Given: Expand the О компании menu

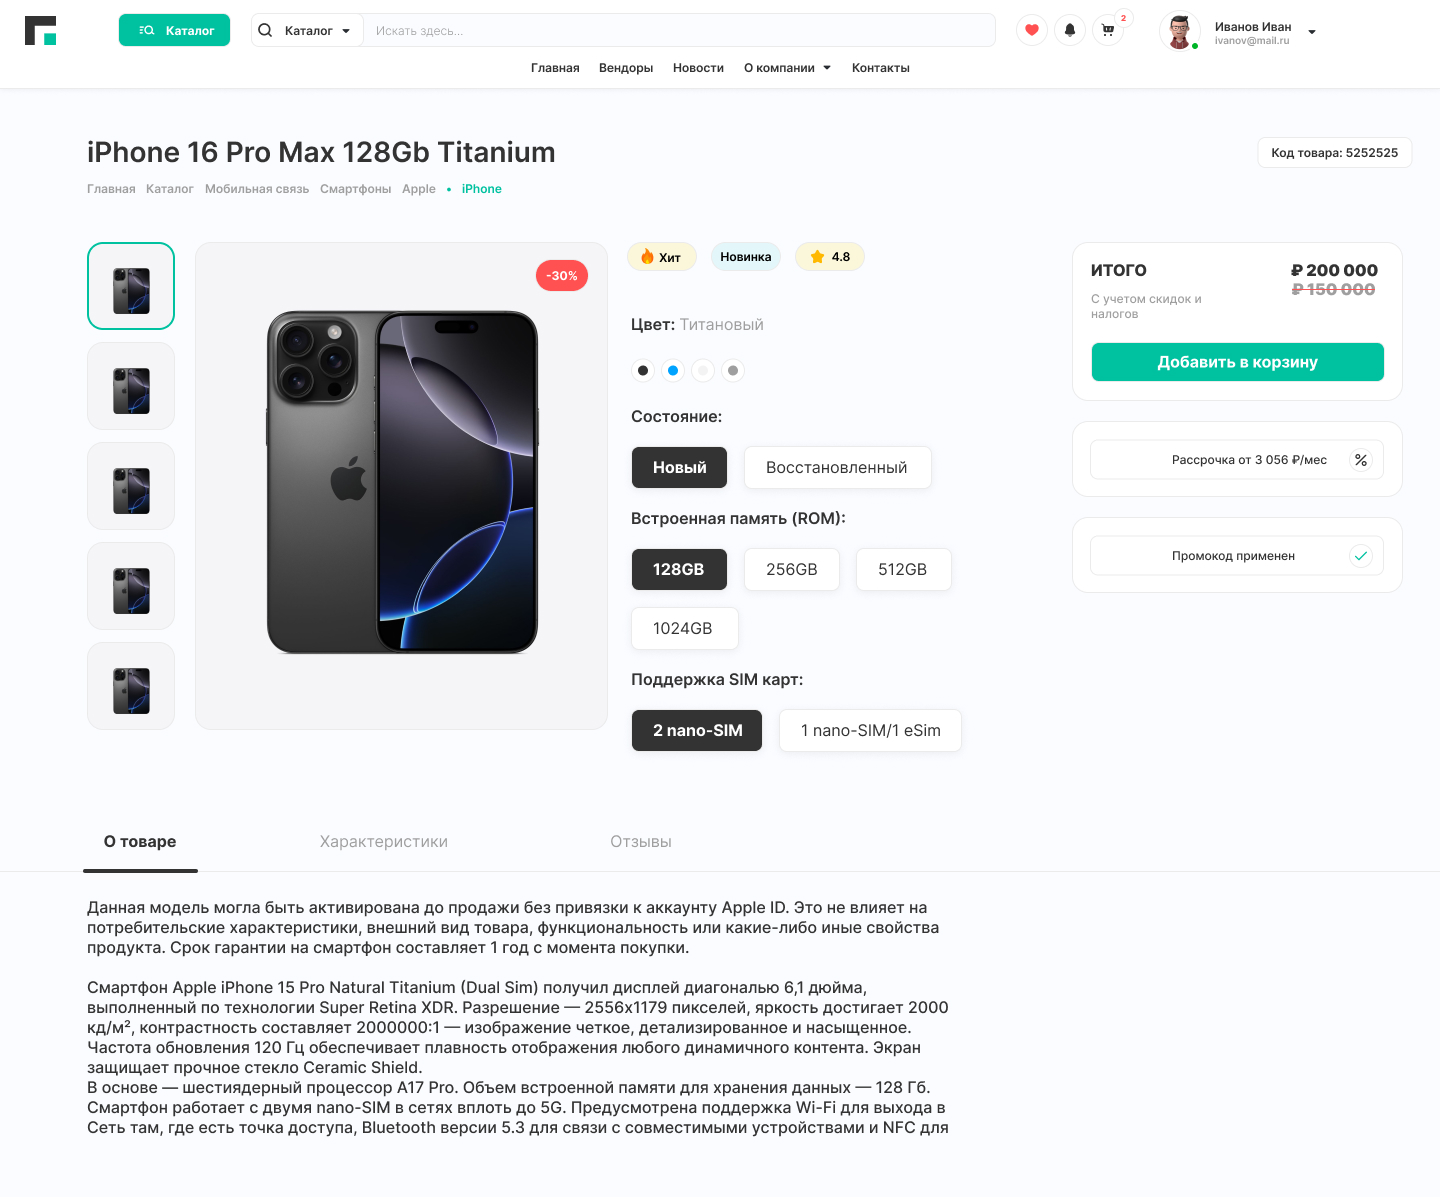Looking at the screenshot, I should point(787,67).
